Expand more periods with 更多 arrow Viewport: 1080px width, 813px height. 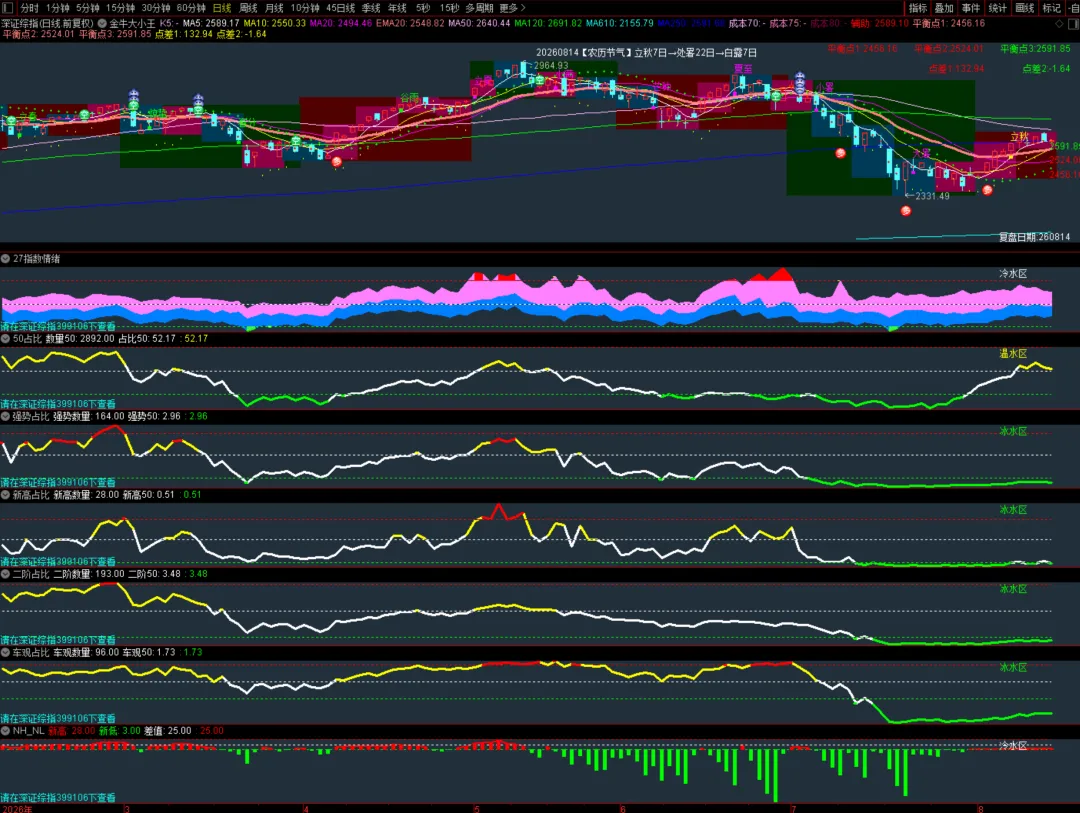coord(512,8)
